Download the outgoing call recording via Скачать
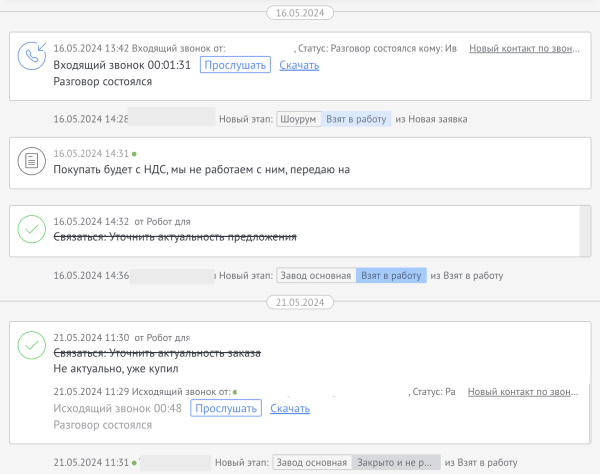This screenshot has width=600, height=474. click(290, 408)
